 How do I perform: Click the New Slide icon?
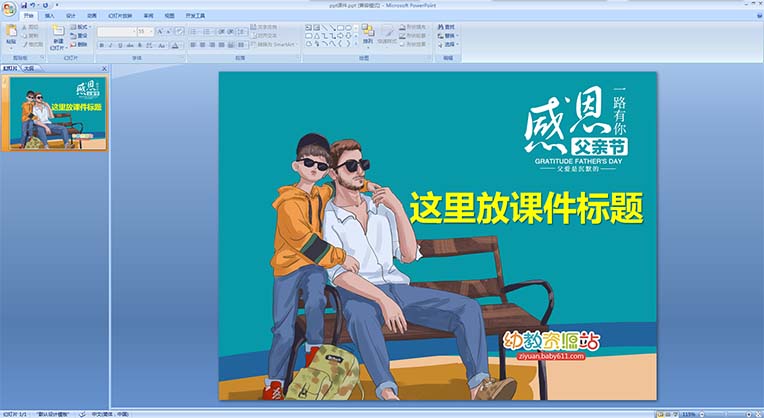tap(58, 30)
